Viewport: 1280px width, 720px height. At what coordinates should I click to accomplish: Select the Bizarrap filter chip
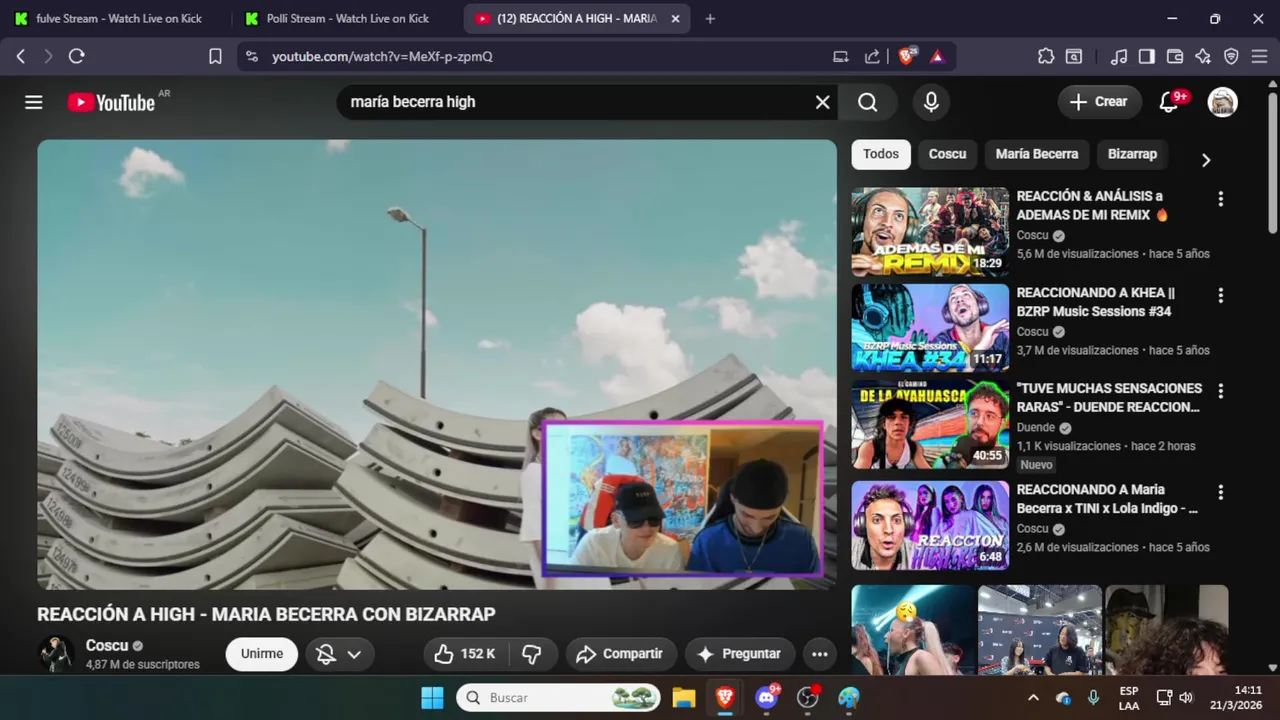1132,154
